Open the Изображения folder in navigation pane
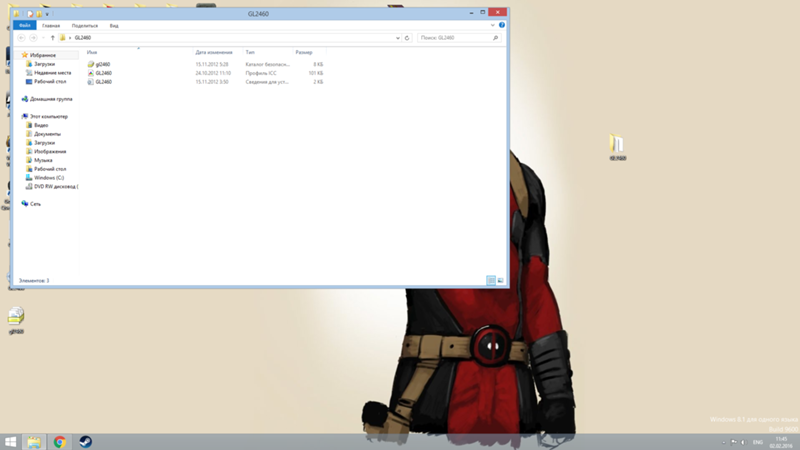 [50, 152]
